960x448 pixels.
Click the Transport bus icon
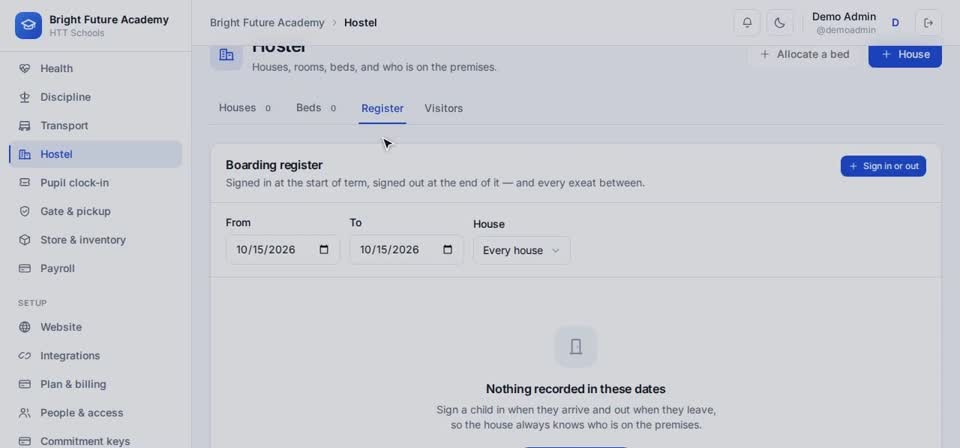[x=24, y=125]
